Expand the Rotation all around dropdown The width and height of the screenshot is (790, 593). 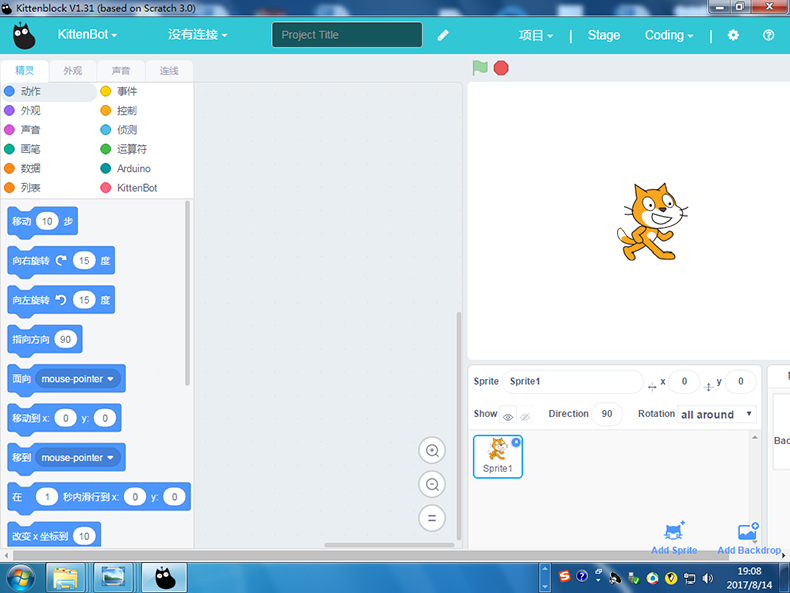point(716,414)
